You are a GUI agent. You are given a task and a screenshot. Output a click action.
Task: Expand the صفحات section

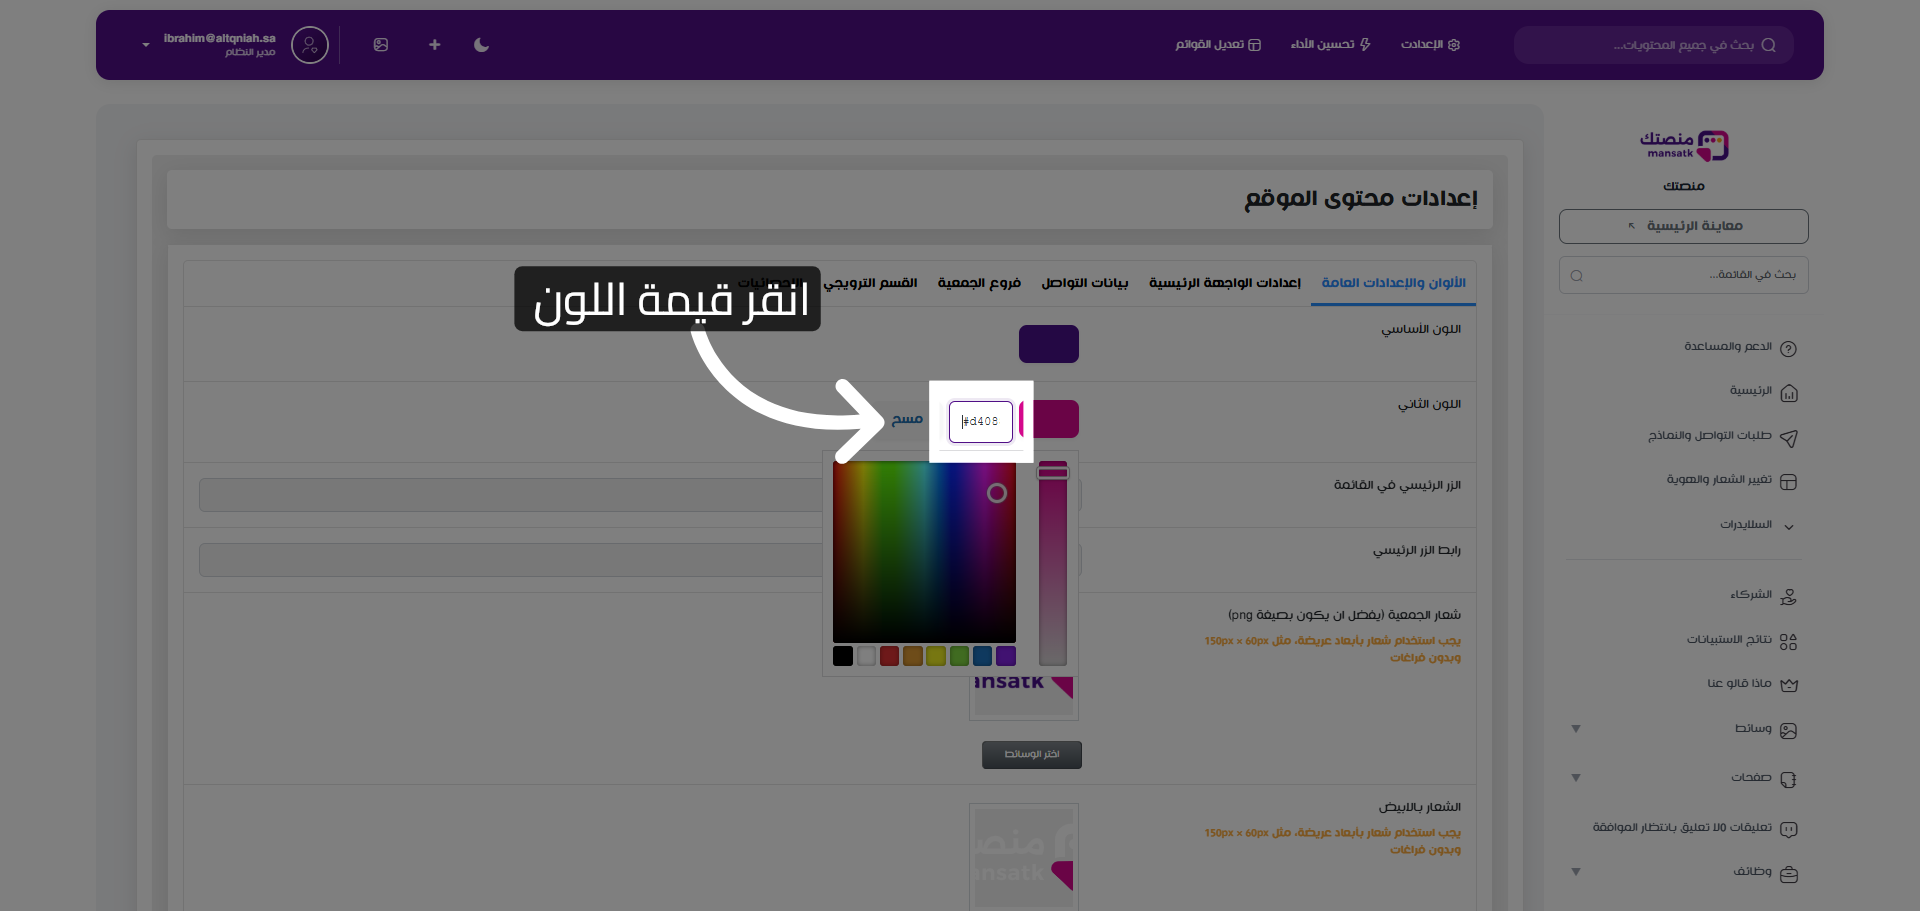[x=1576, y=778]
